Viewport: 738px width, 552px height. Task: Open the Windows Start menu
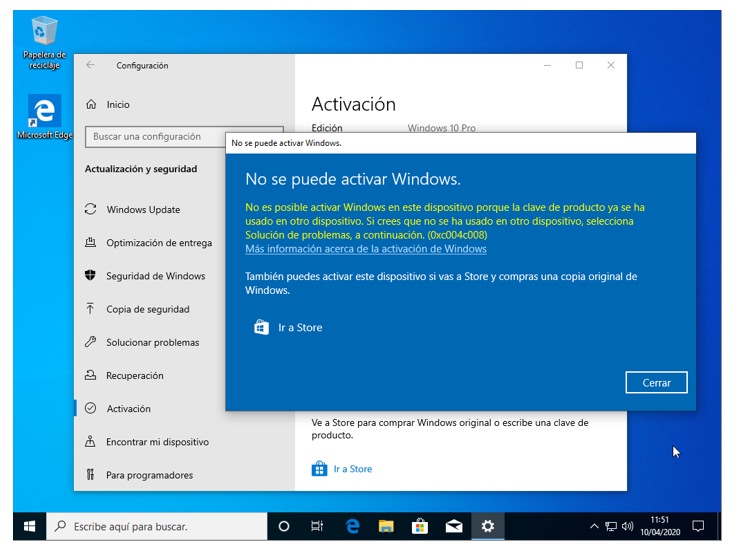29,526
